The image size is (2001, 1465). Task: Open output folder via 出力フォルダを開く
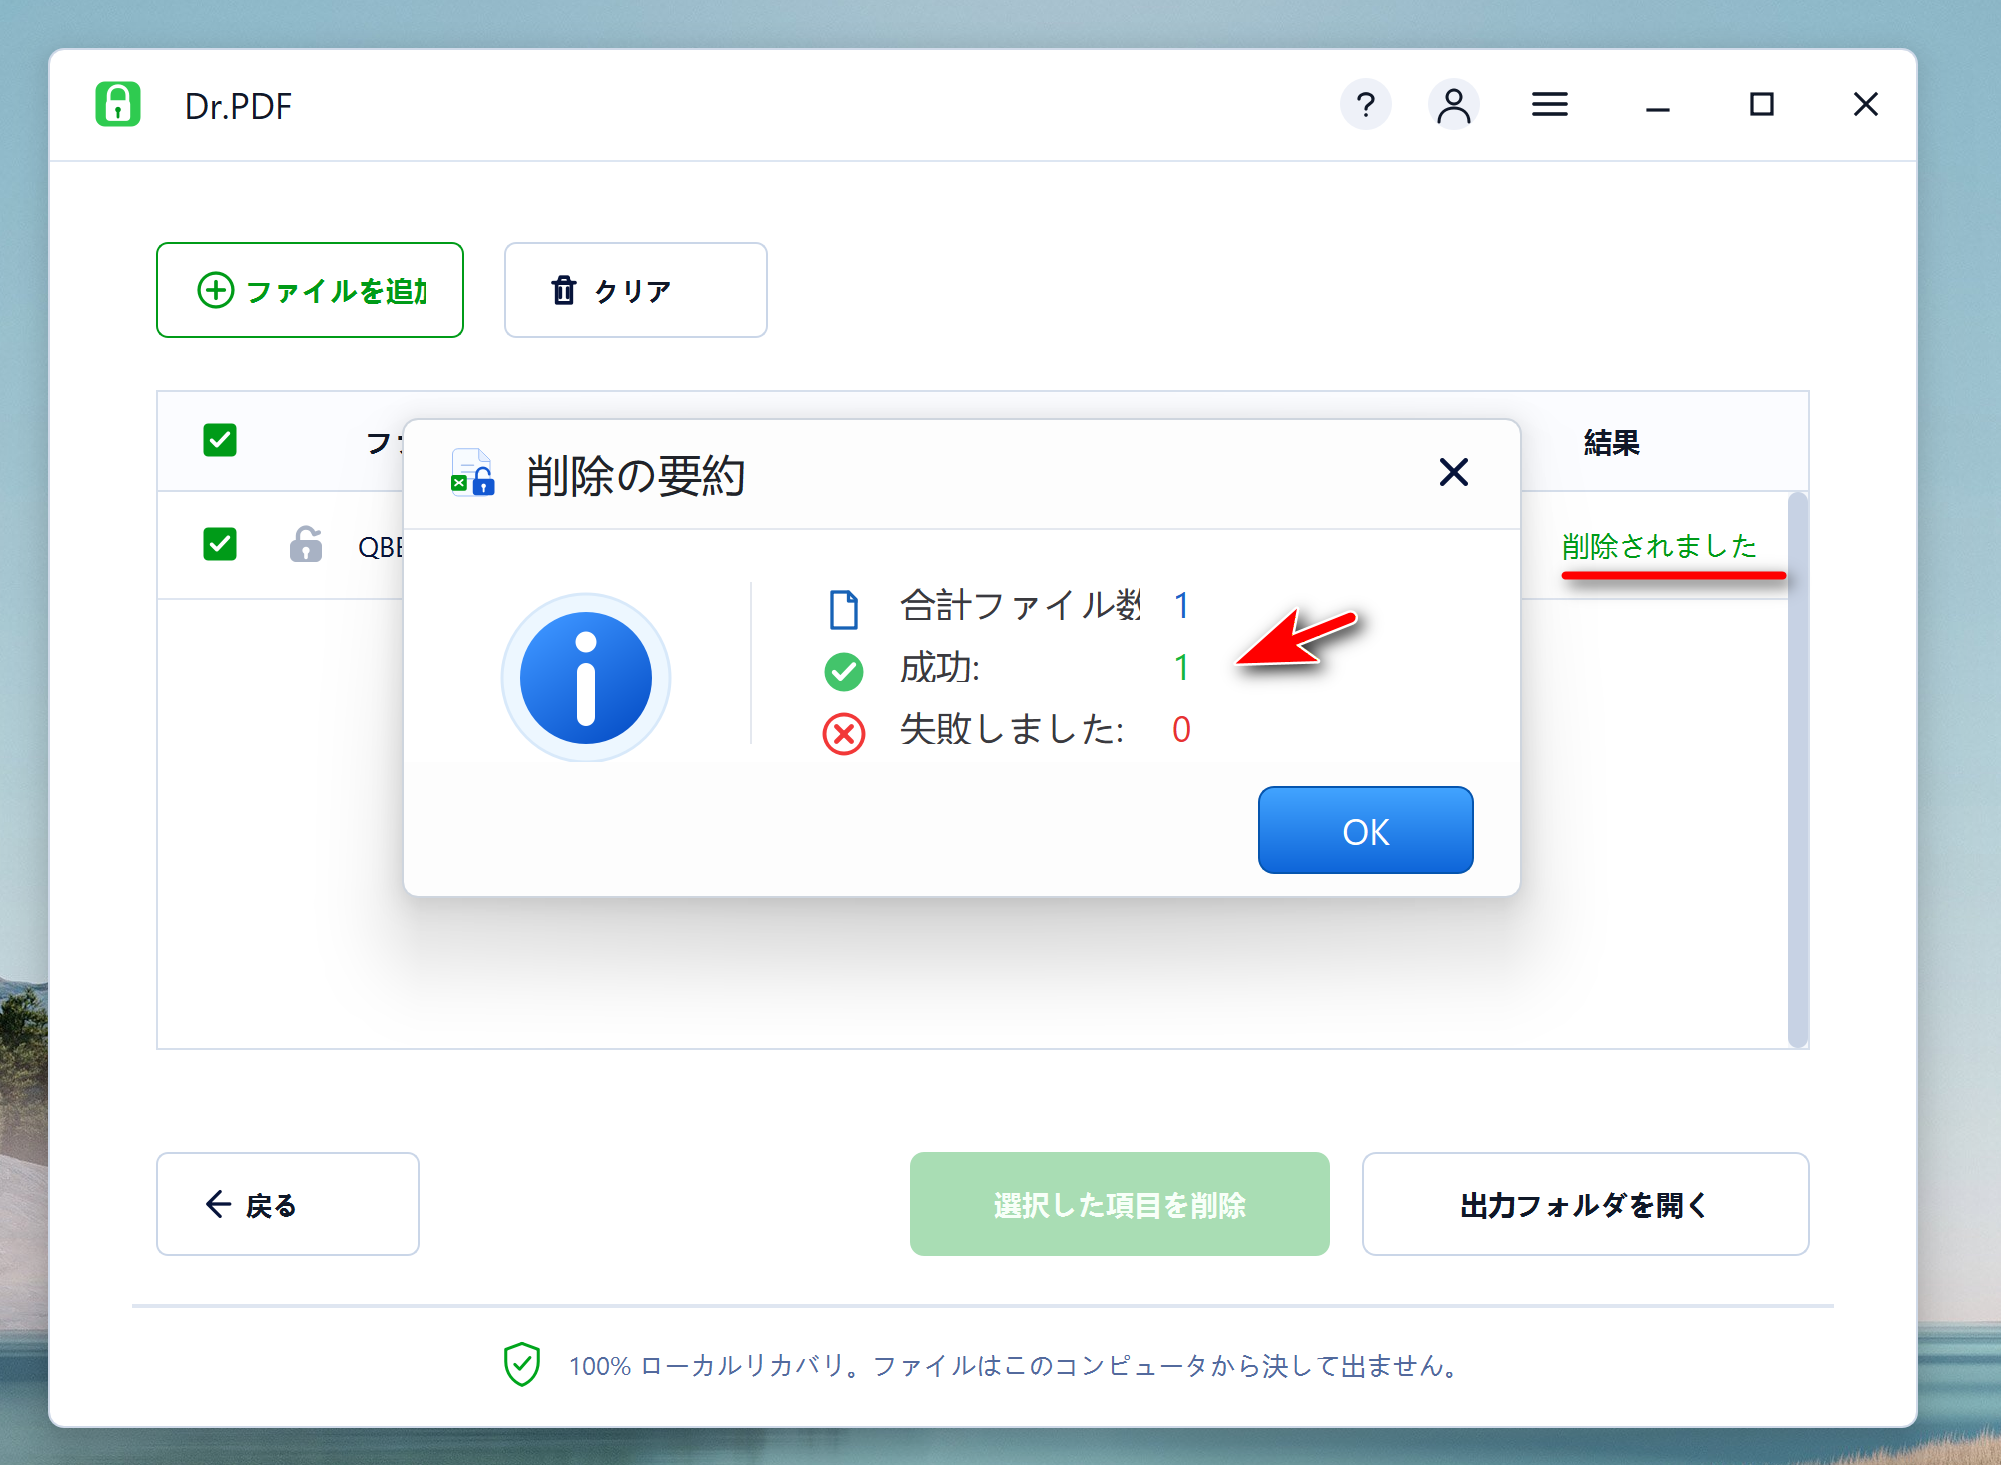[x=1586, y=1204]
